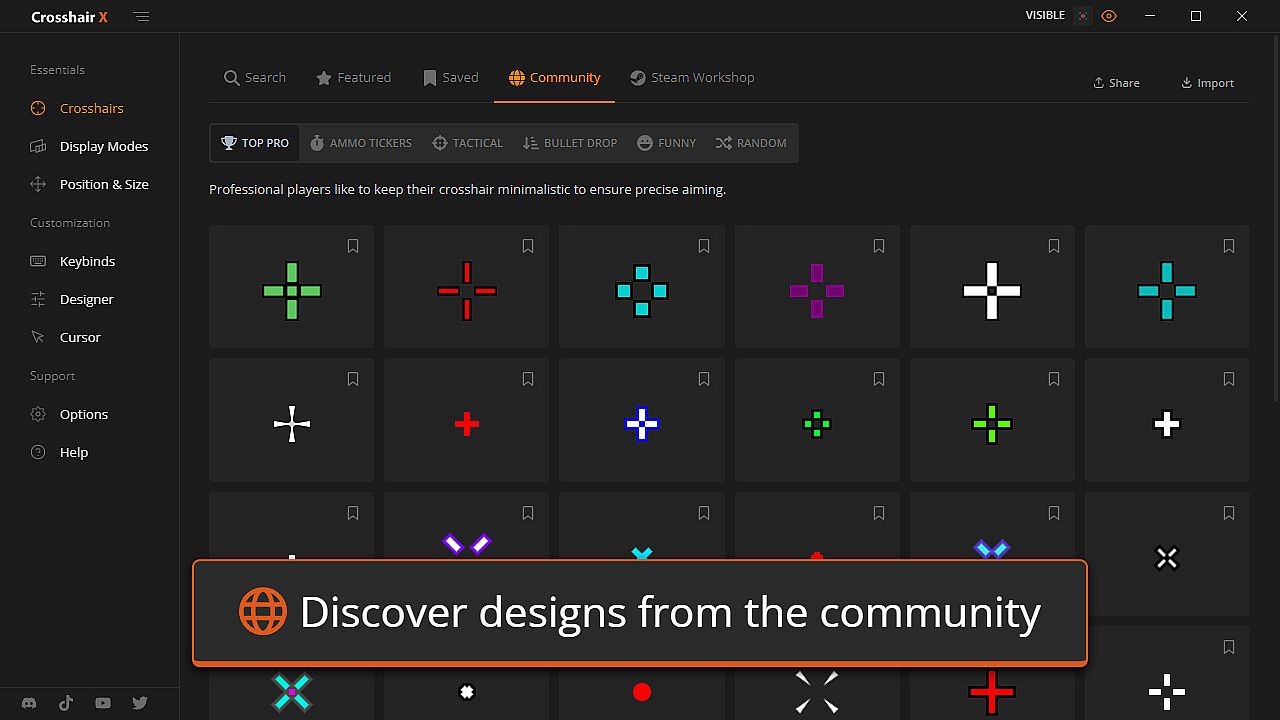This screenshot has height=720, width=1280.
Task: Select the Ammo Tickers category
Action: coord(360,143)
